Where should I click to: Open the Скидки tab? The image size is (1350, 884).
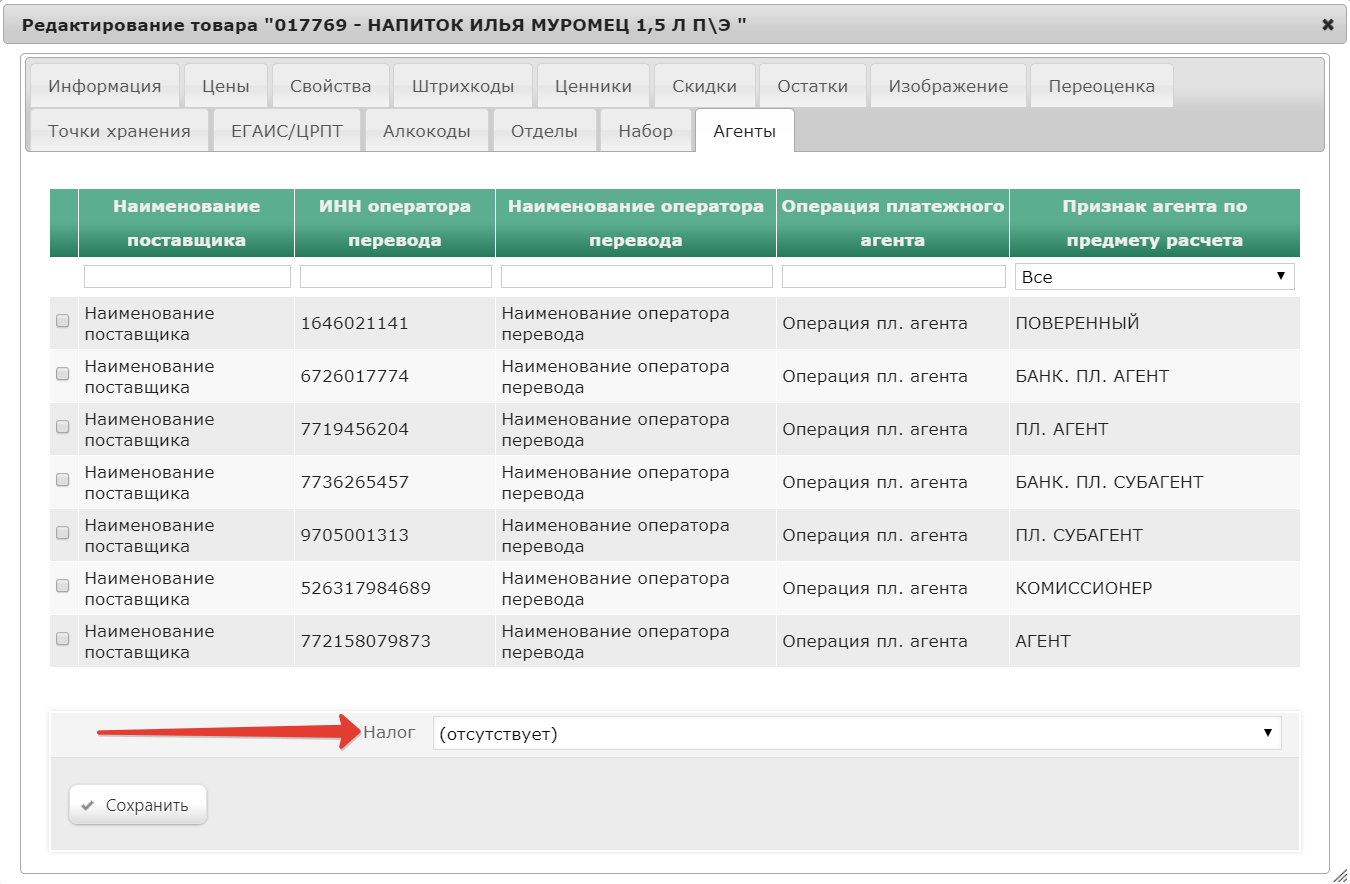[705, 86]
